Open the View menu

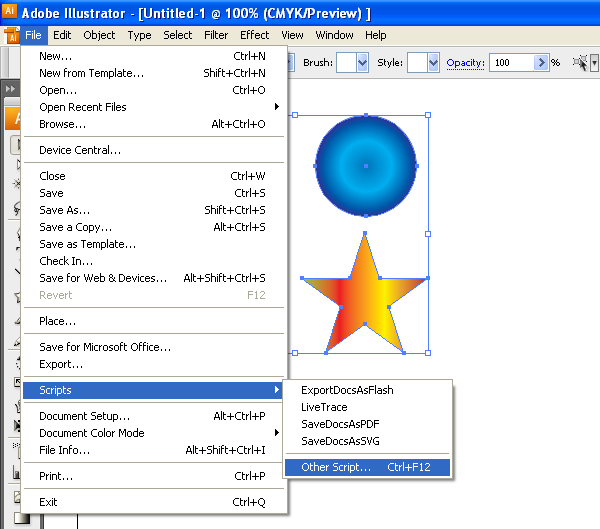292,35
